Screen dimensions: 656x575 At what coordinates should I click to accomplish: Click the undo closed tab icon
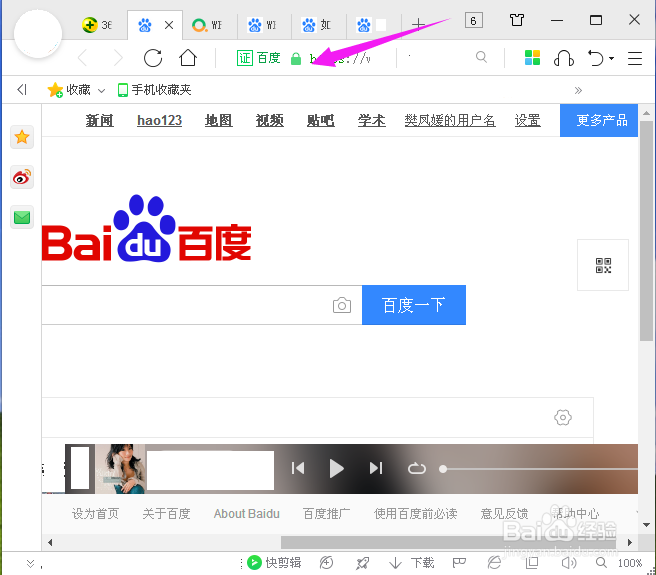(x=596, y=58)
